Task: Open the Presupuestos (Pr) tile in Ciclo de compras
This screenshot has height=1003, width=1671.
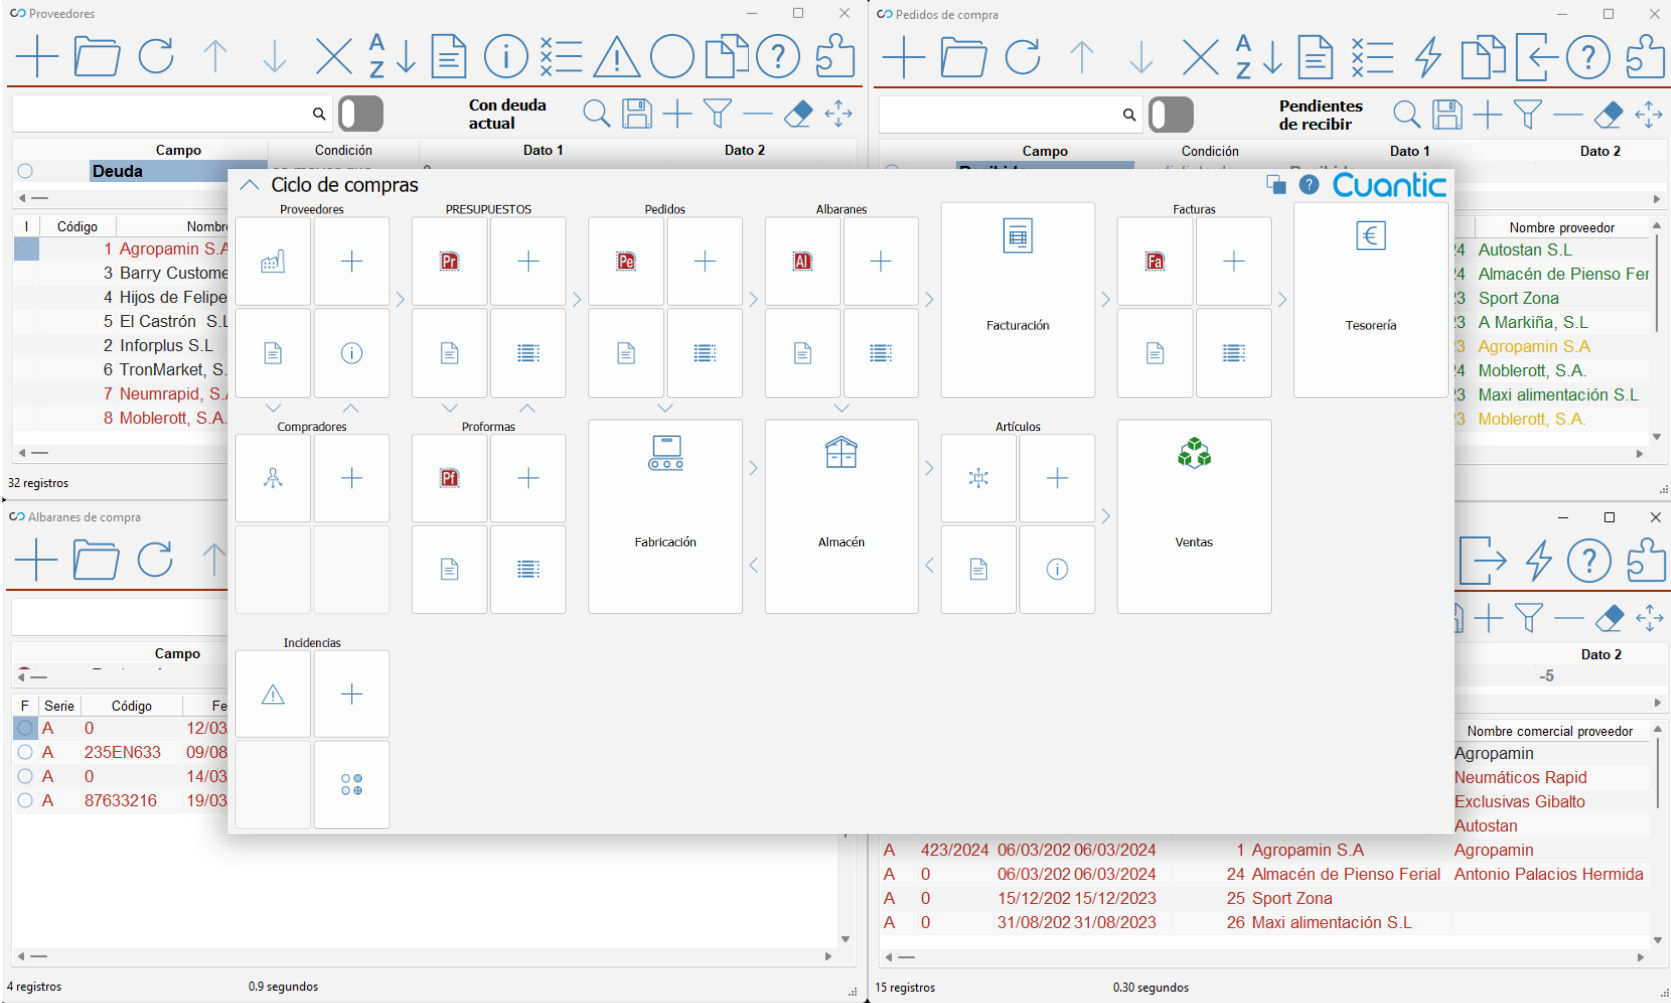Action: click(x=449, y=261)
